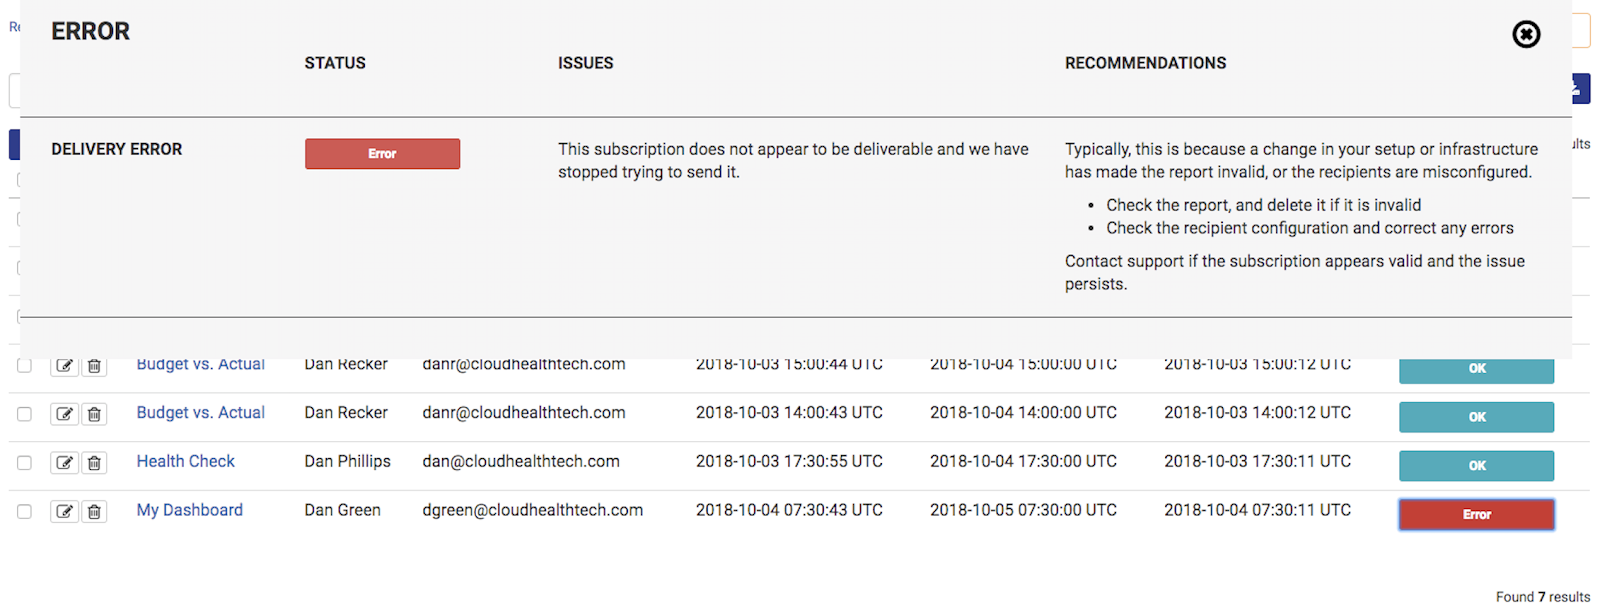The image size is (1600, 613).
Task: Edit the My Dashboard subscription
Action: coord(64,511)
